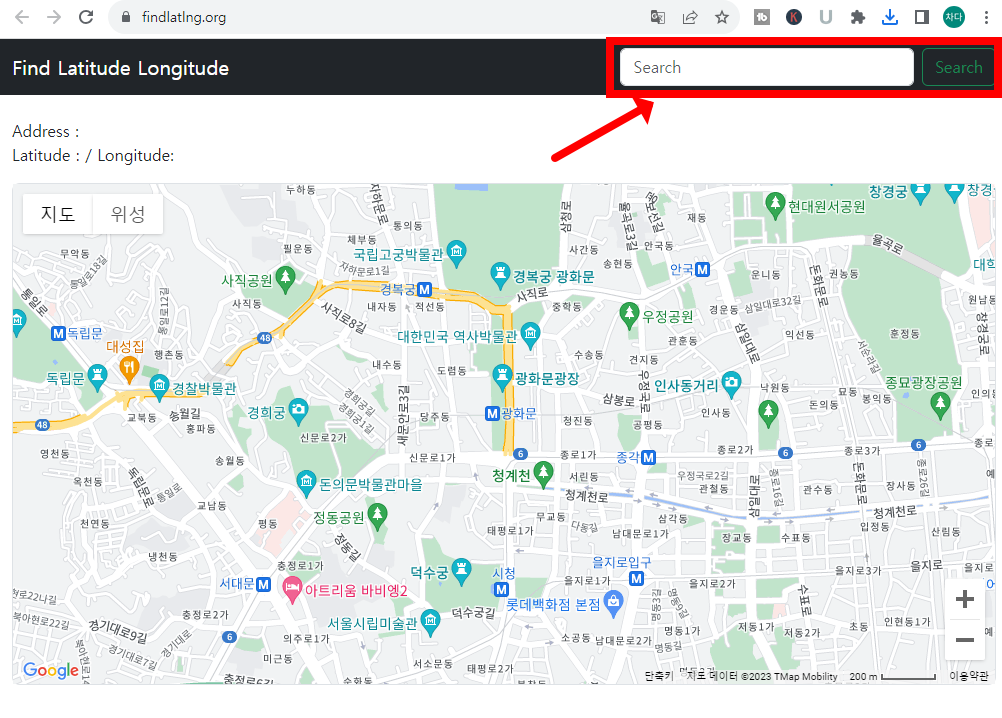1002x718 pixels.
Task: Toggle the 200 m map scale bar
Action: click(x=893, y=676)
